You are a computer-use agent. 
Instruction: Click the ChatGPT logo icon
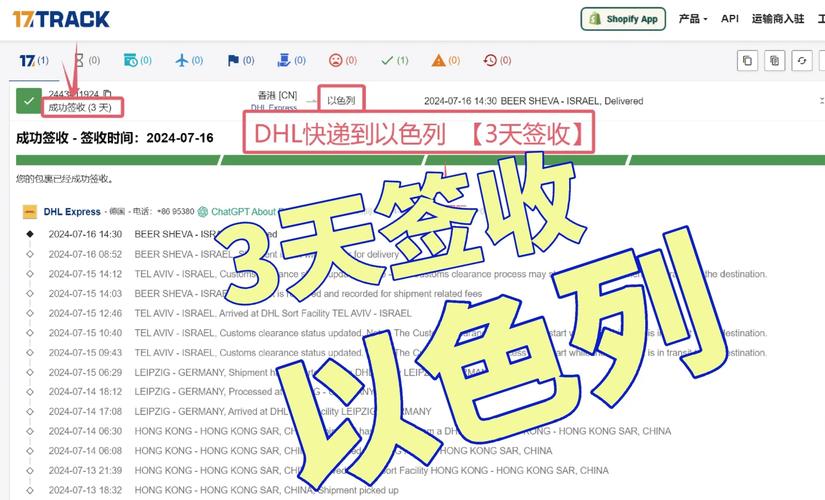[203, 212]
